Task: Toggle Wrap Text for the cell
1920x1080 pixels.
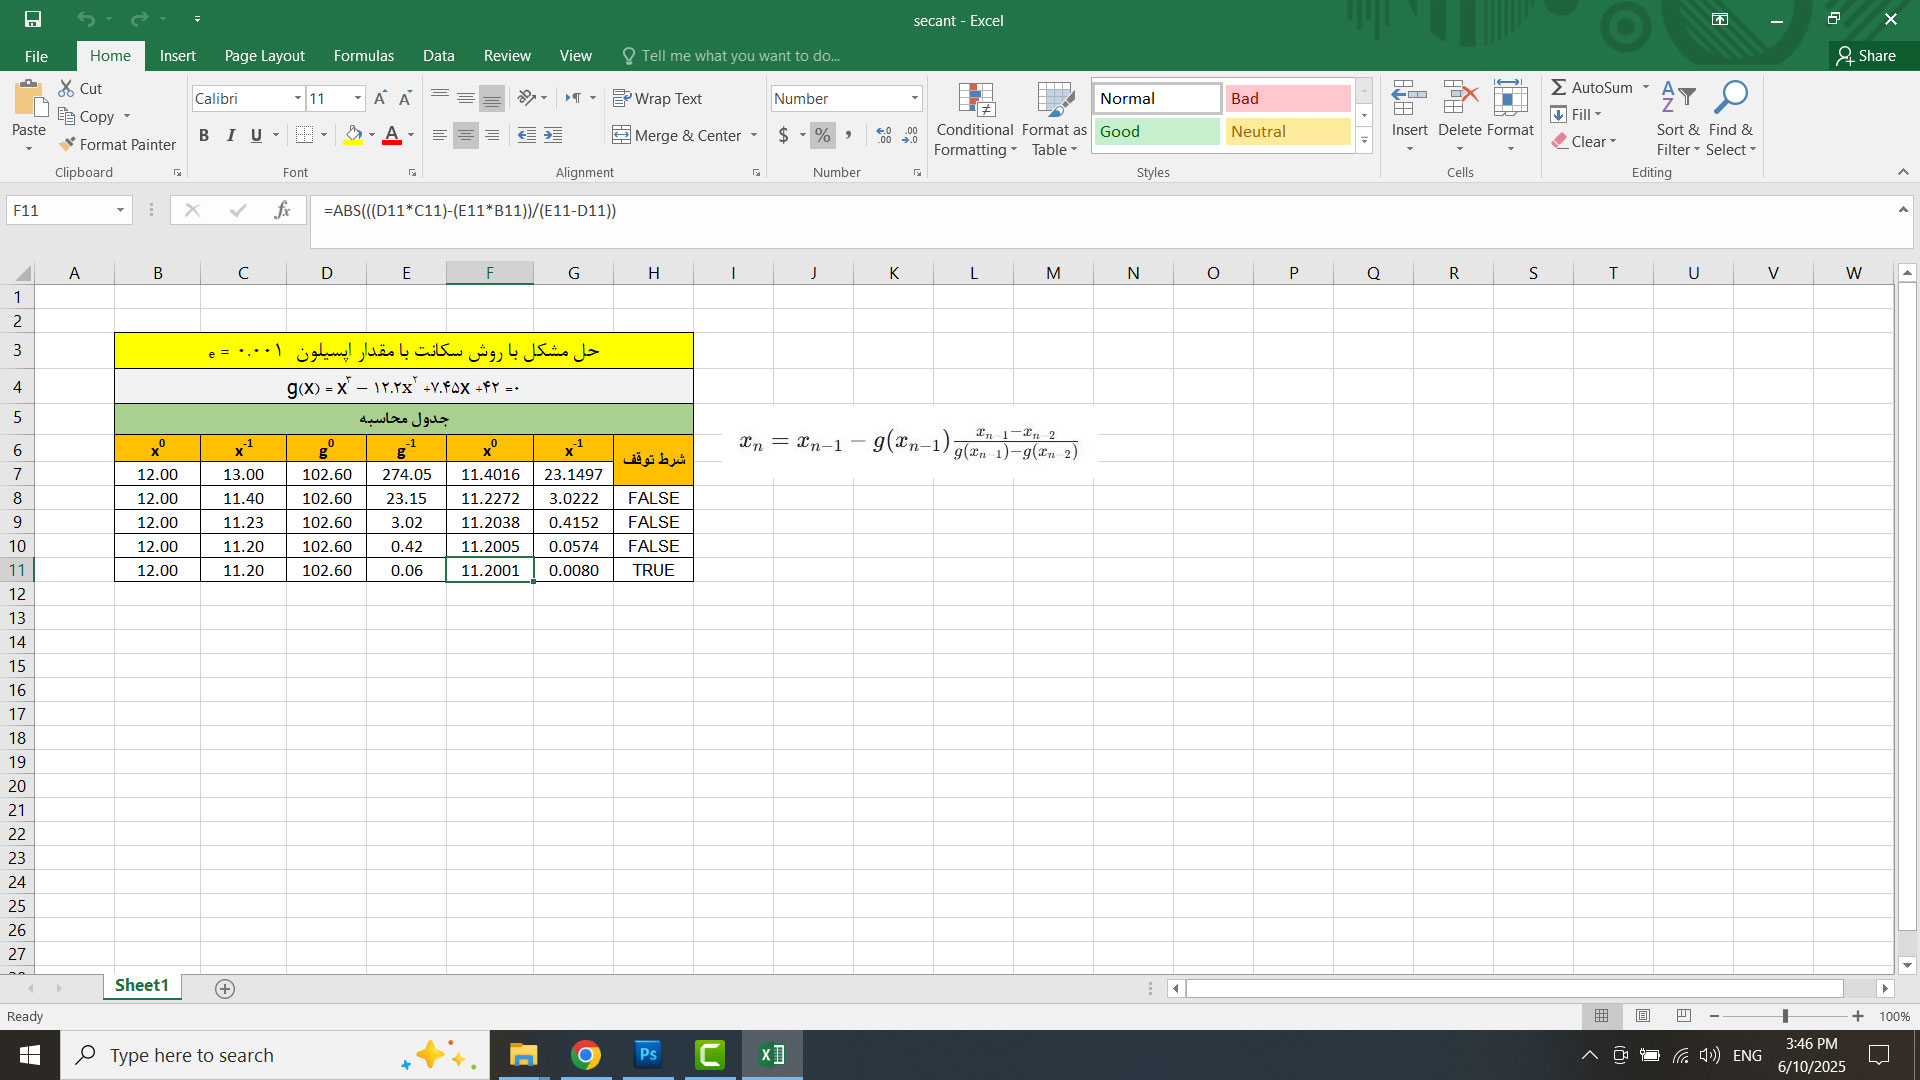Action: tap(657, 98)
